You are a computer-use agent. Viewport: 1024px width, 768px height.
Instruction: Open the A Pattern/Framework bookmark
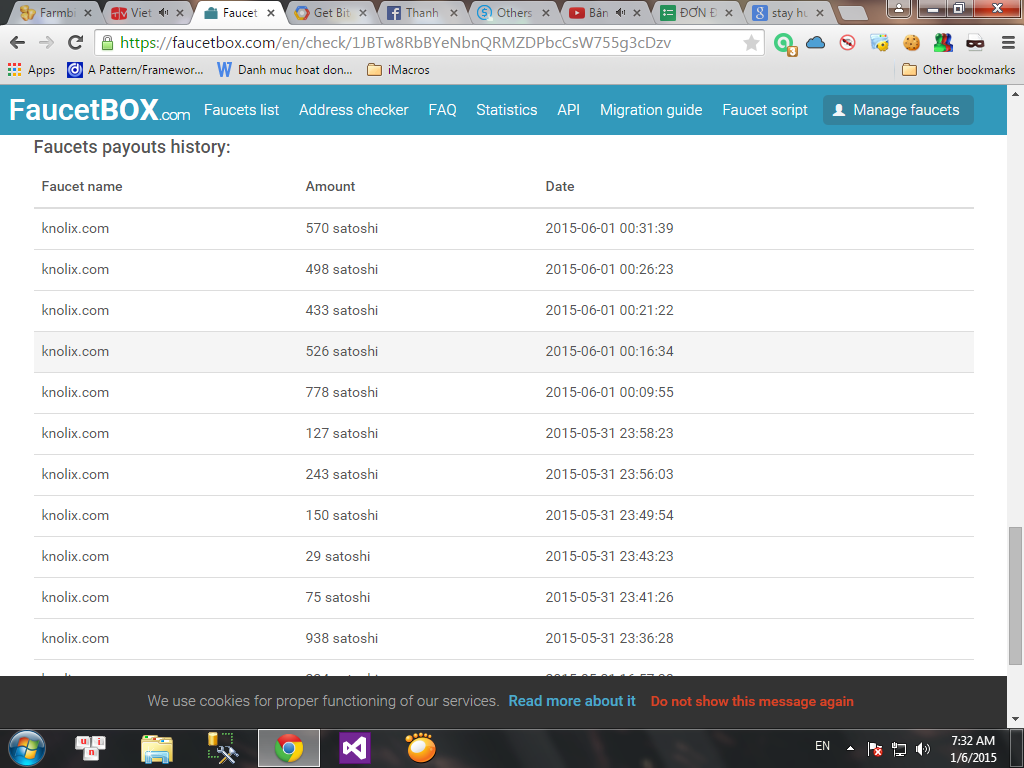click(136, 70)
